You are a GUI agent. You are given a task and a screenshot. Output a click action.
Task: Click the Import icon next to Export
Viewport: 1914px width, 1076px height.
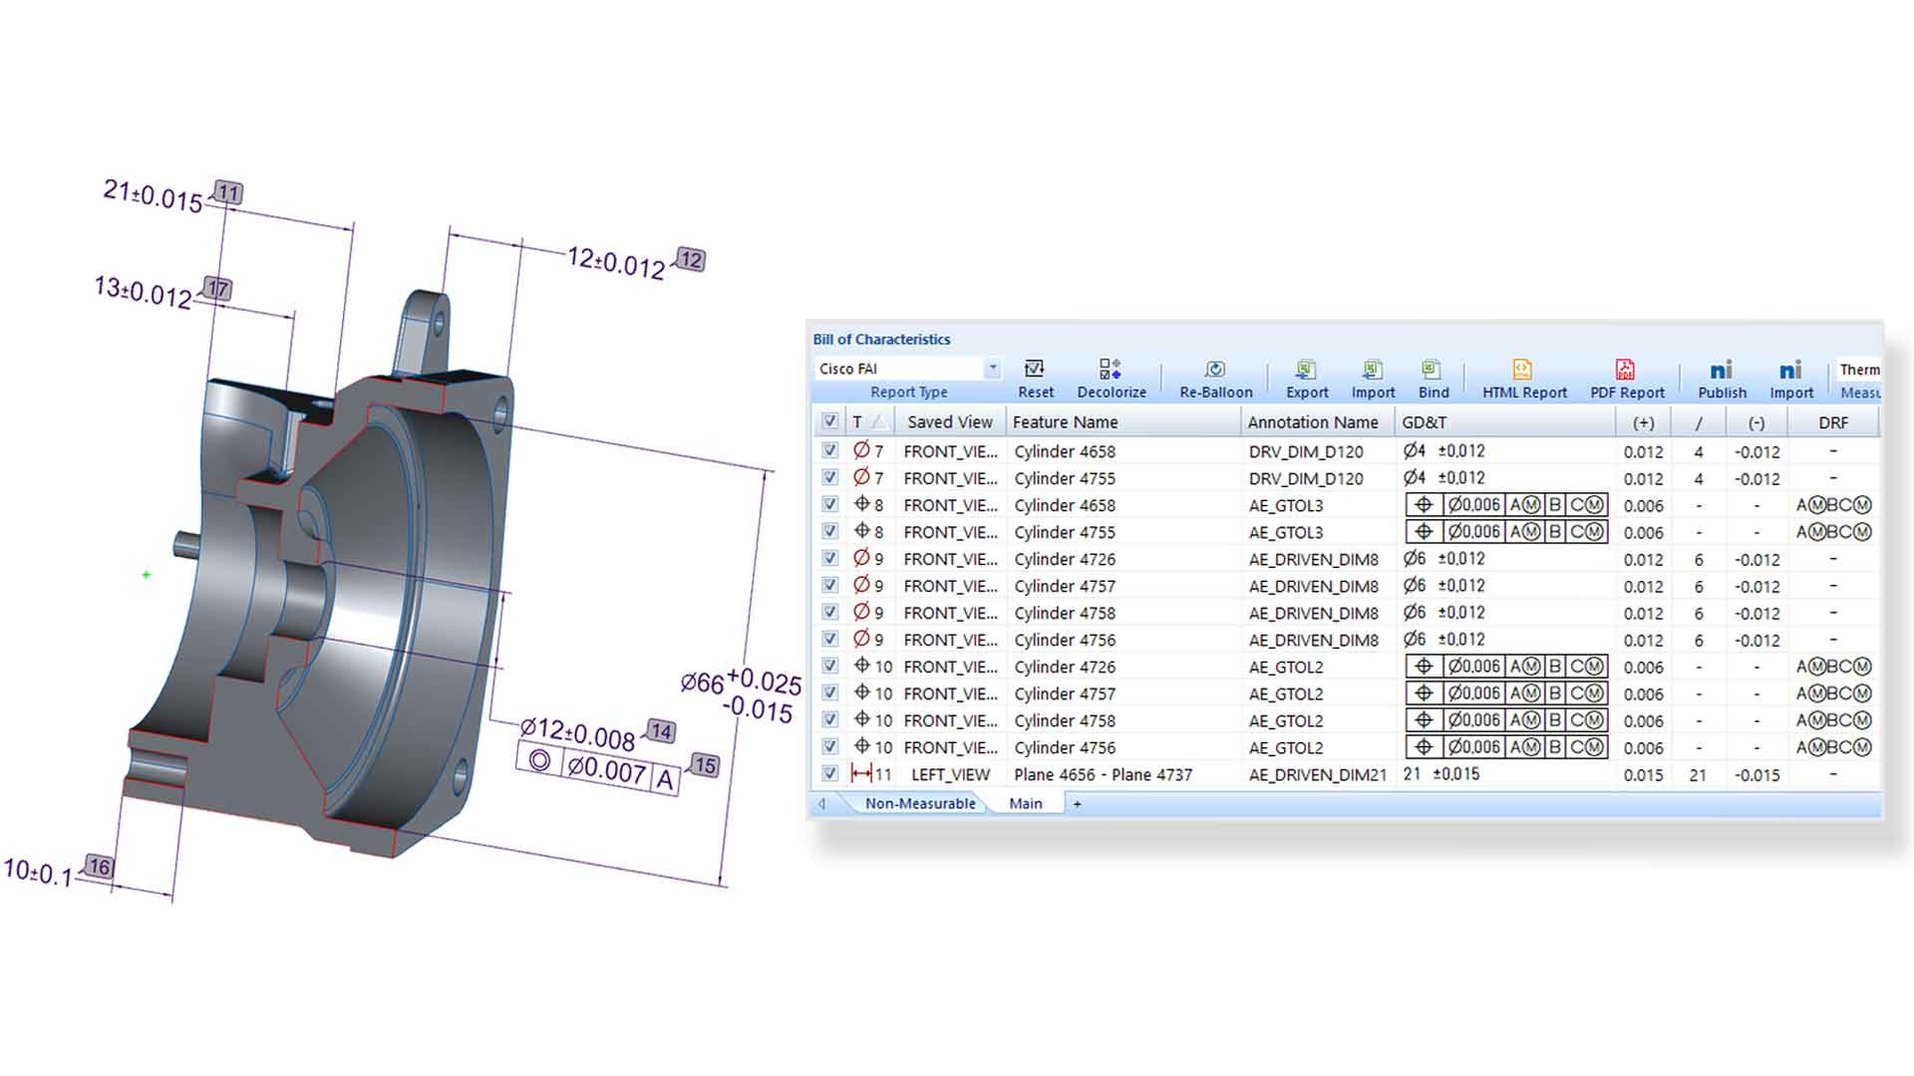tap(1372, 370)
